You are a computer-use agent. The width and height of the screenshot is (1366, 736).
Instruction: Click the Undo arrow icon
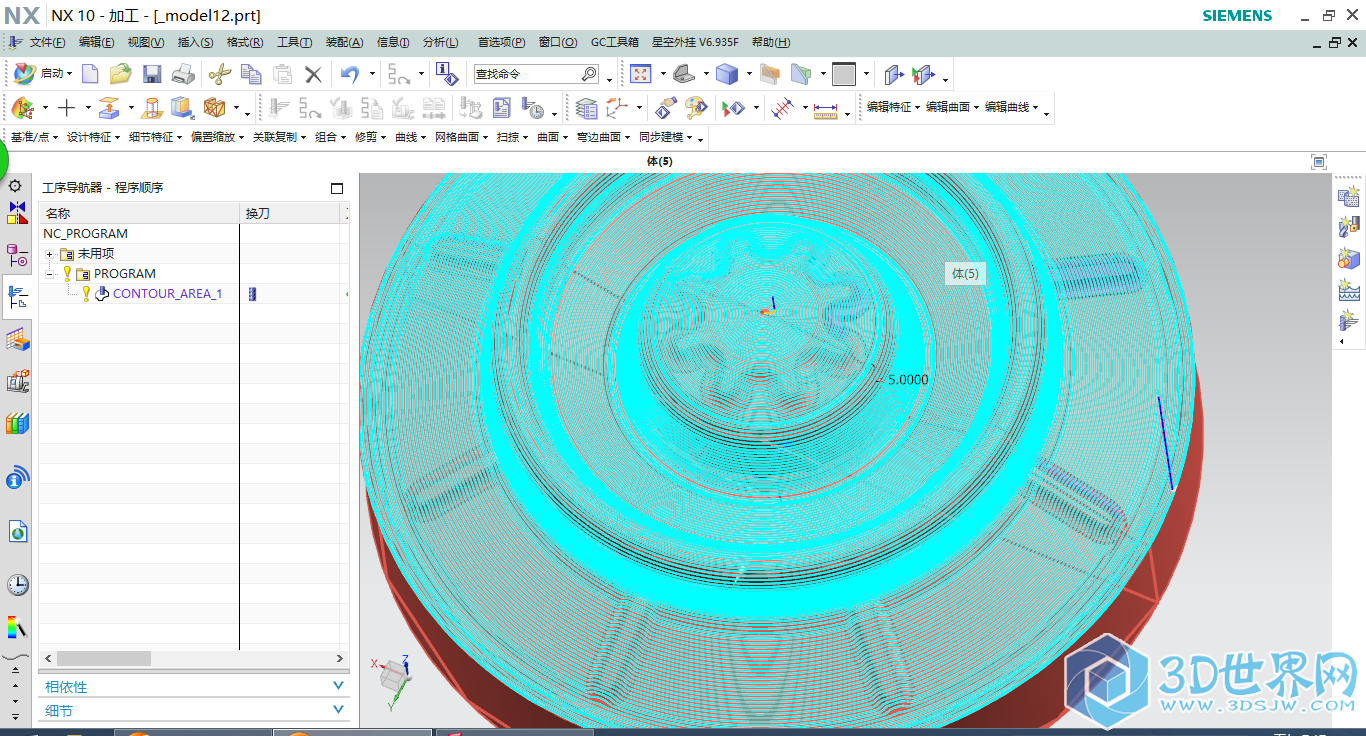point(349,73)
